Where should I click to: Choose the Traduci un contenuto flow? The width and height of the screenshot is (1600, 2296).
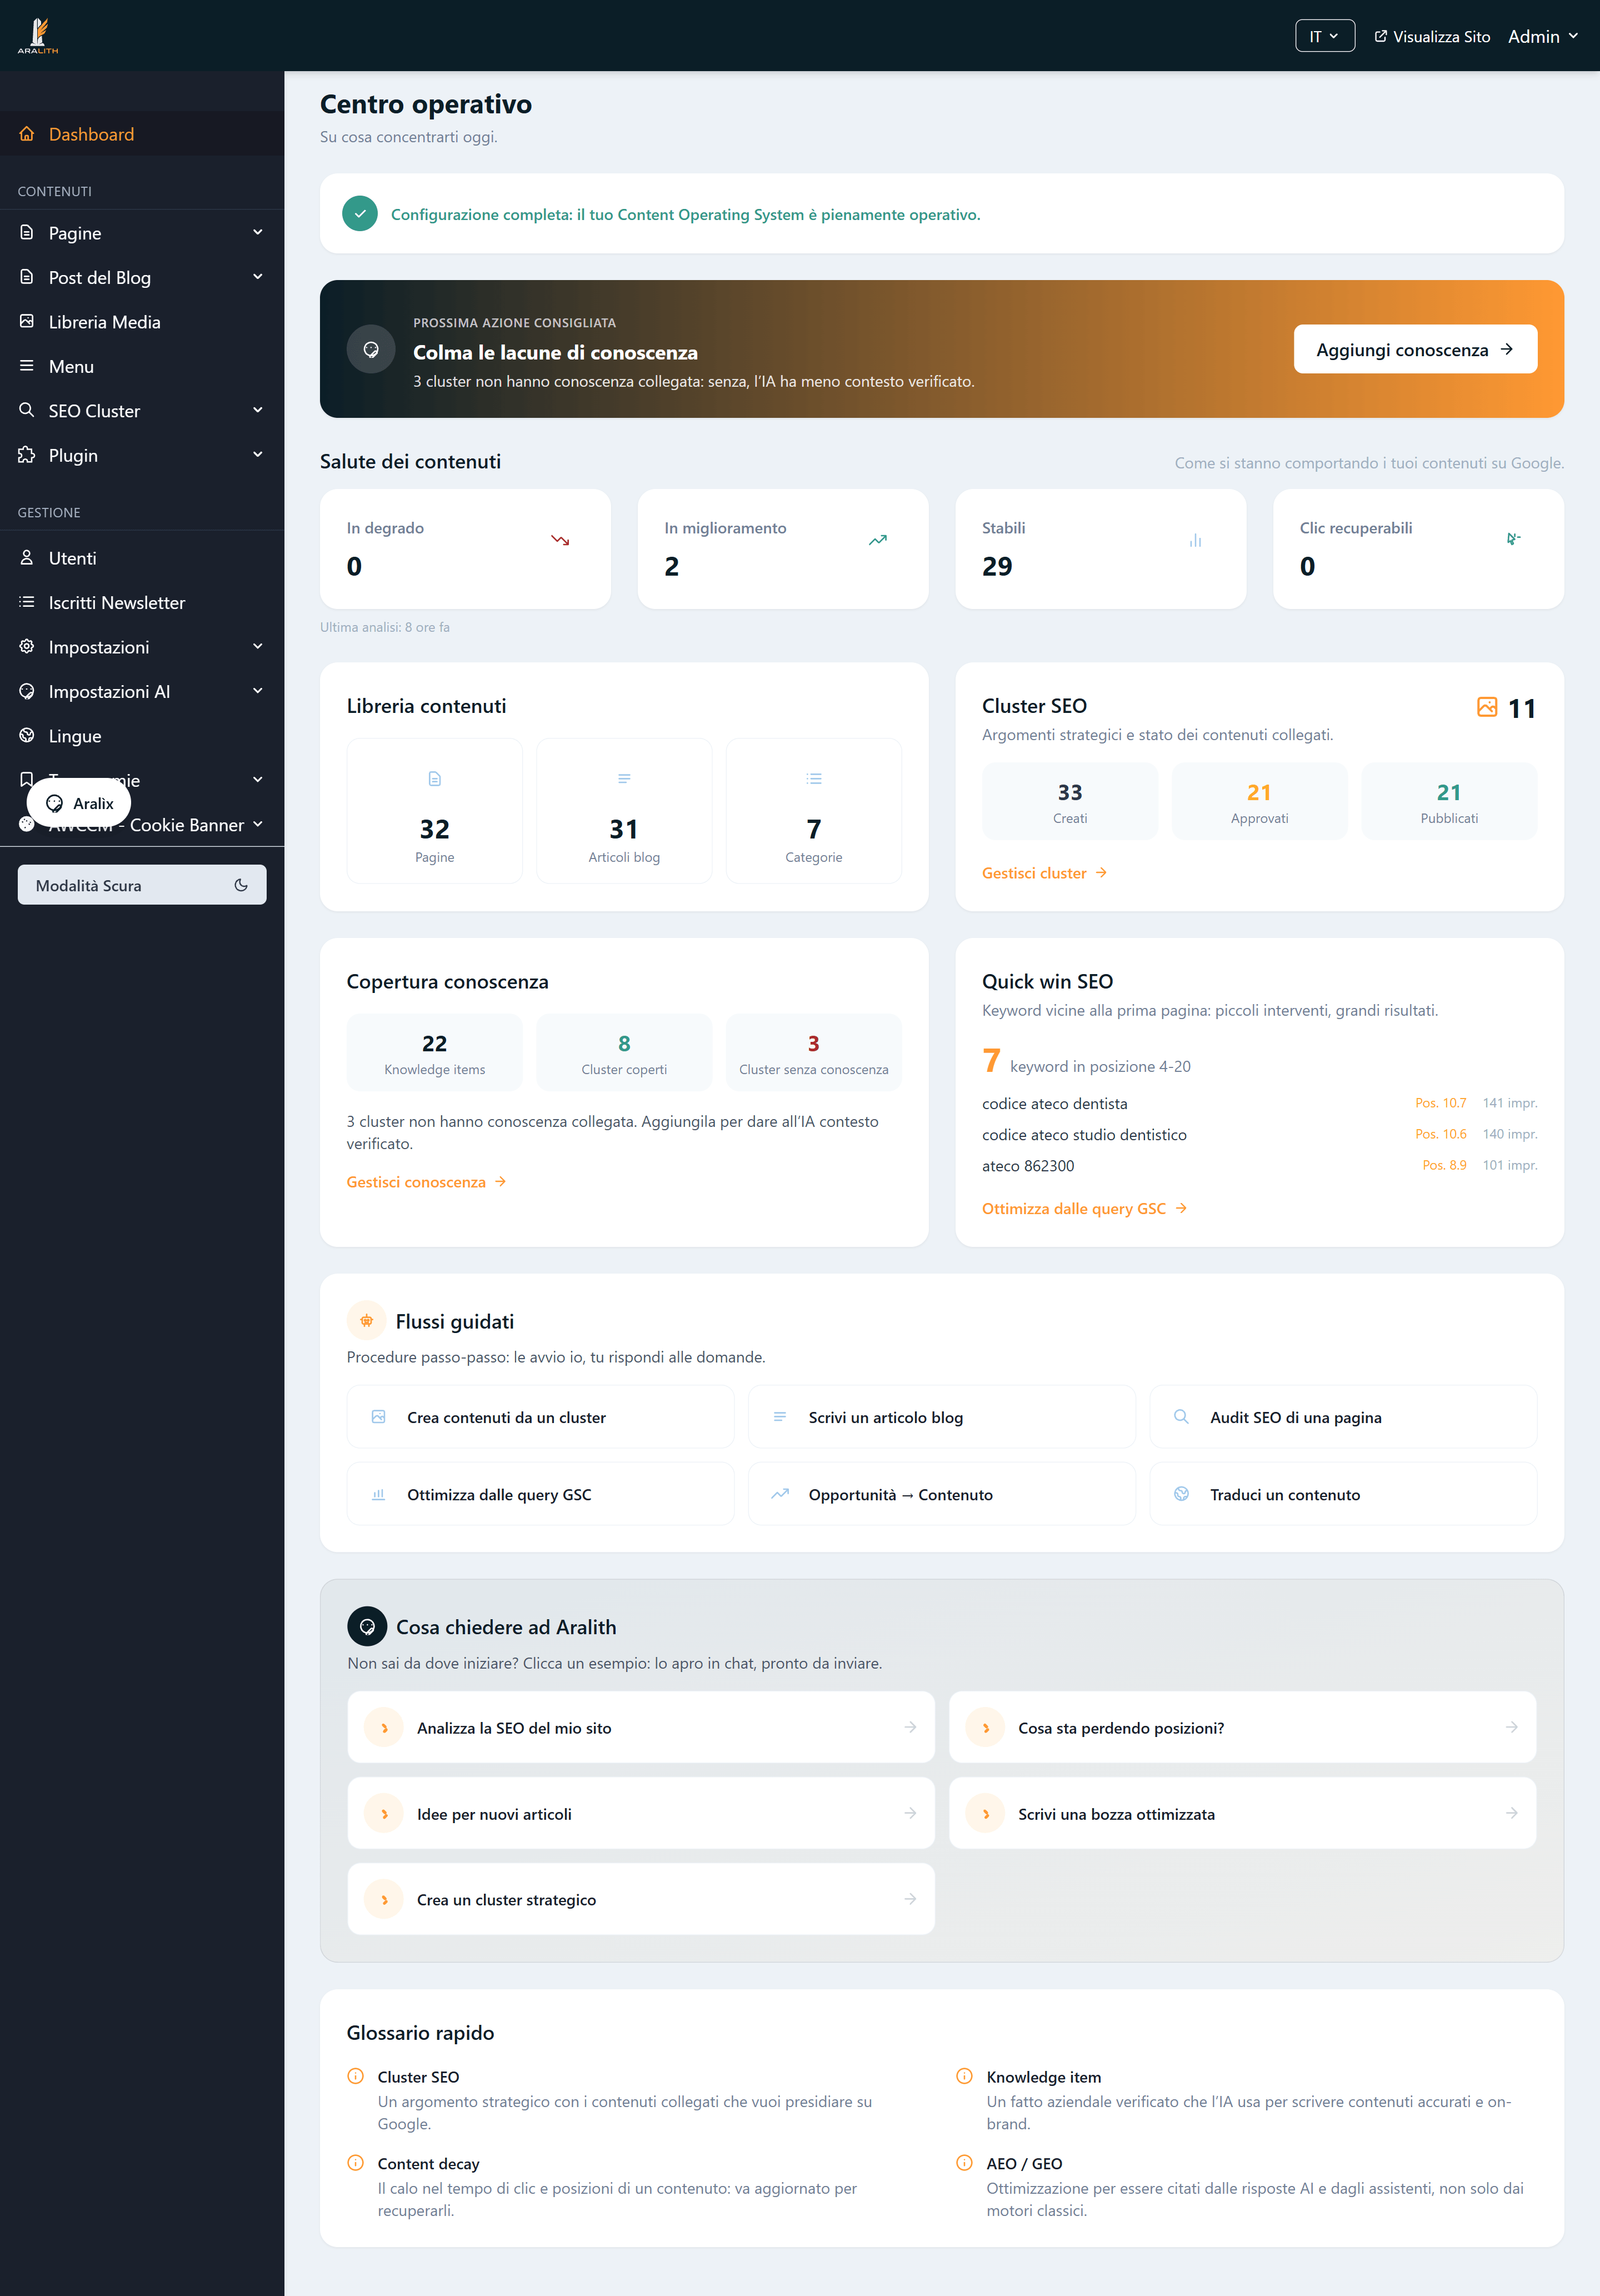(x=1343, y=1494)
